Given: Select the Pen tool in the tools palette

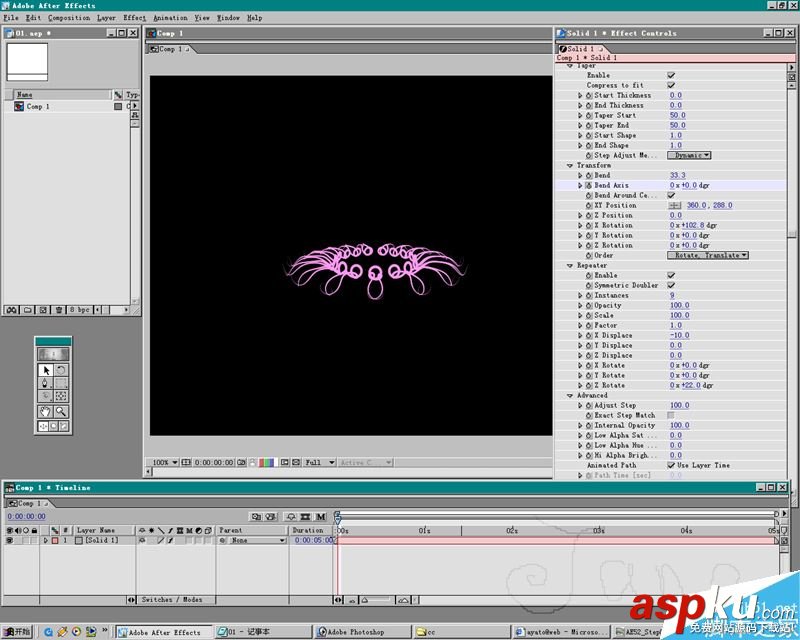Looking at the screenshot, I should click(x=45, y=383).
